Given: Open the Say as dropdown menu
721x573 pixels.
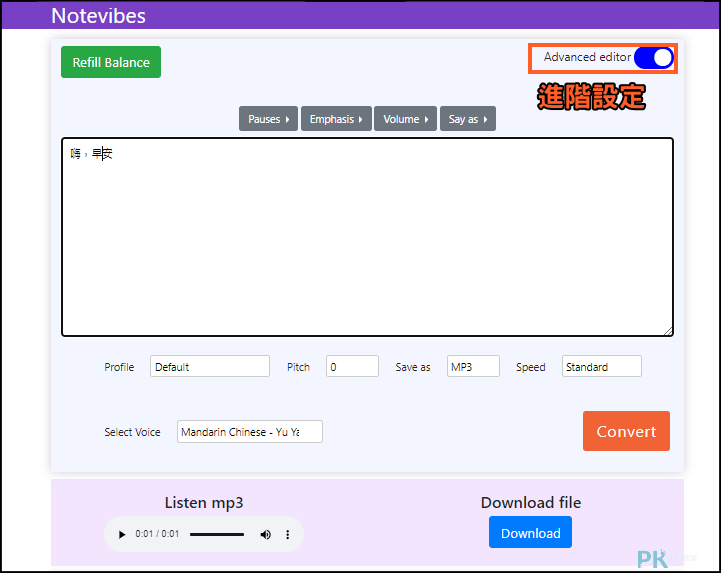Looking at the screenshot, I should click(x=468, y=119).
